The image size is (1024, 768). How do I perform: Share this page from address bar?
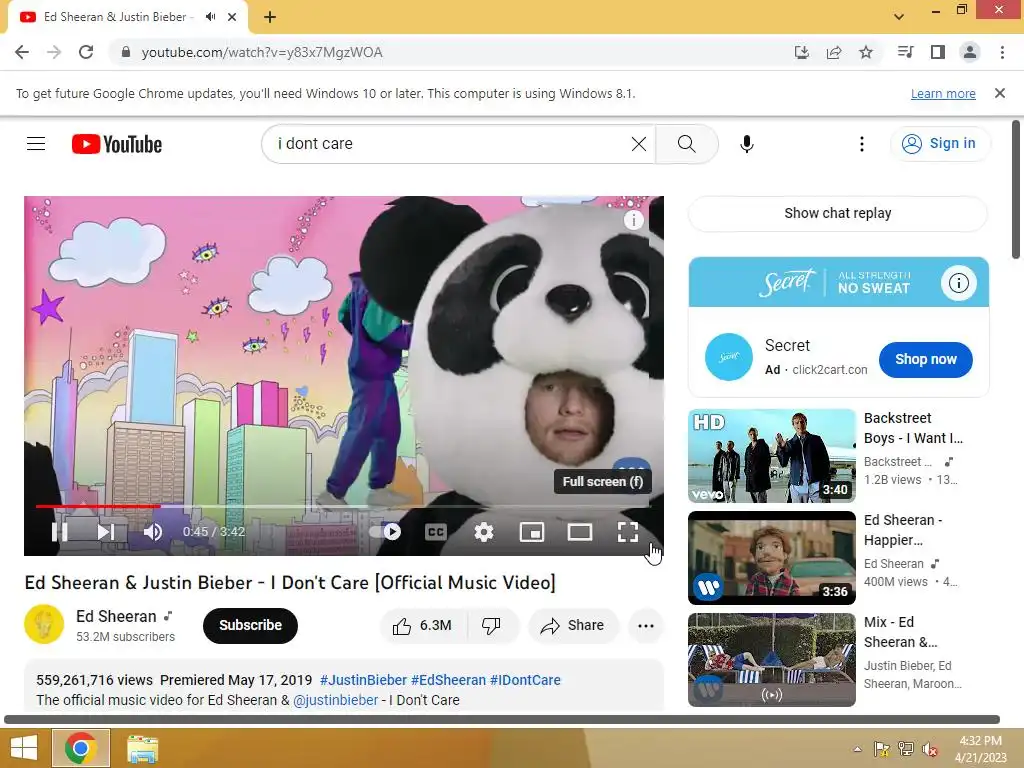(x=834, y=52)
